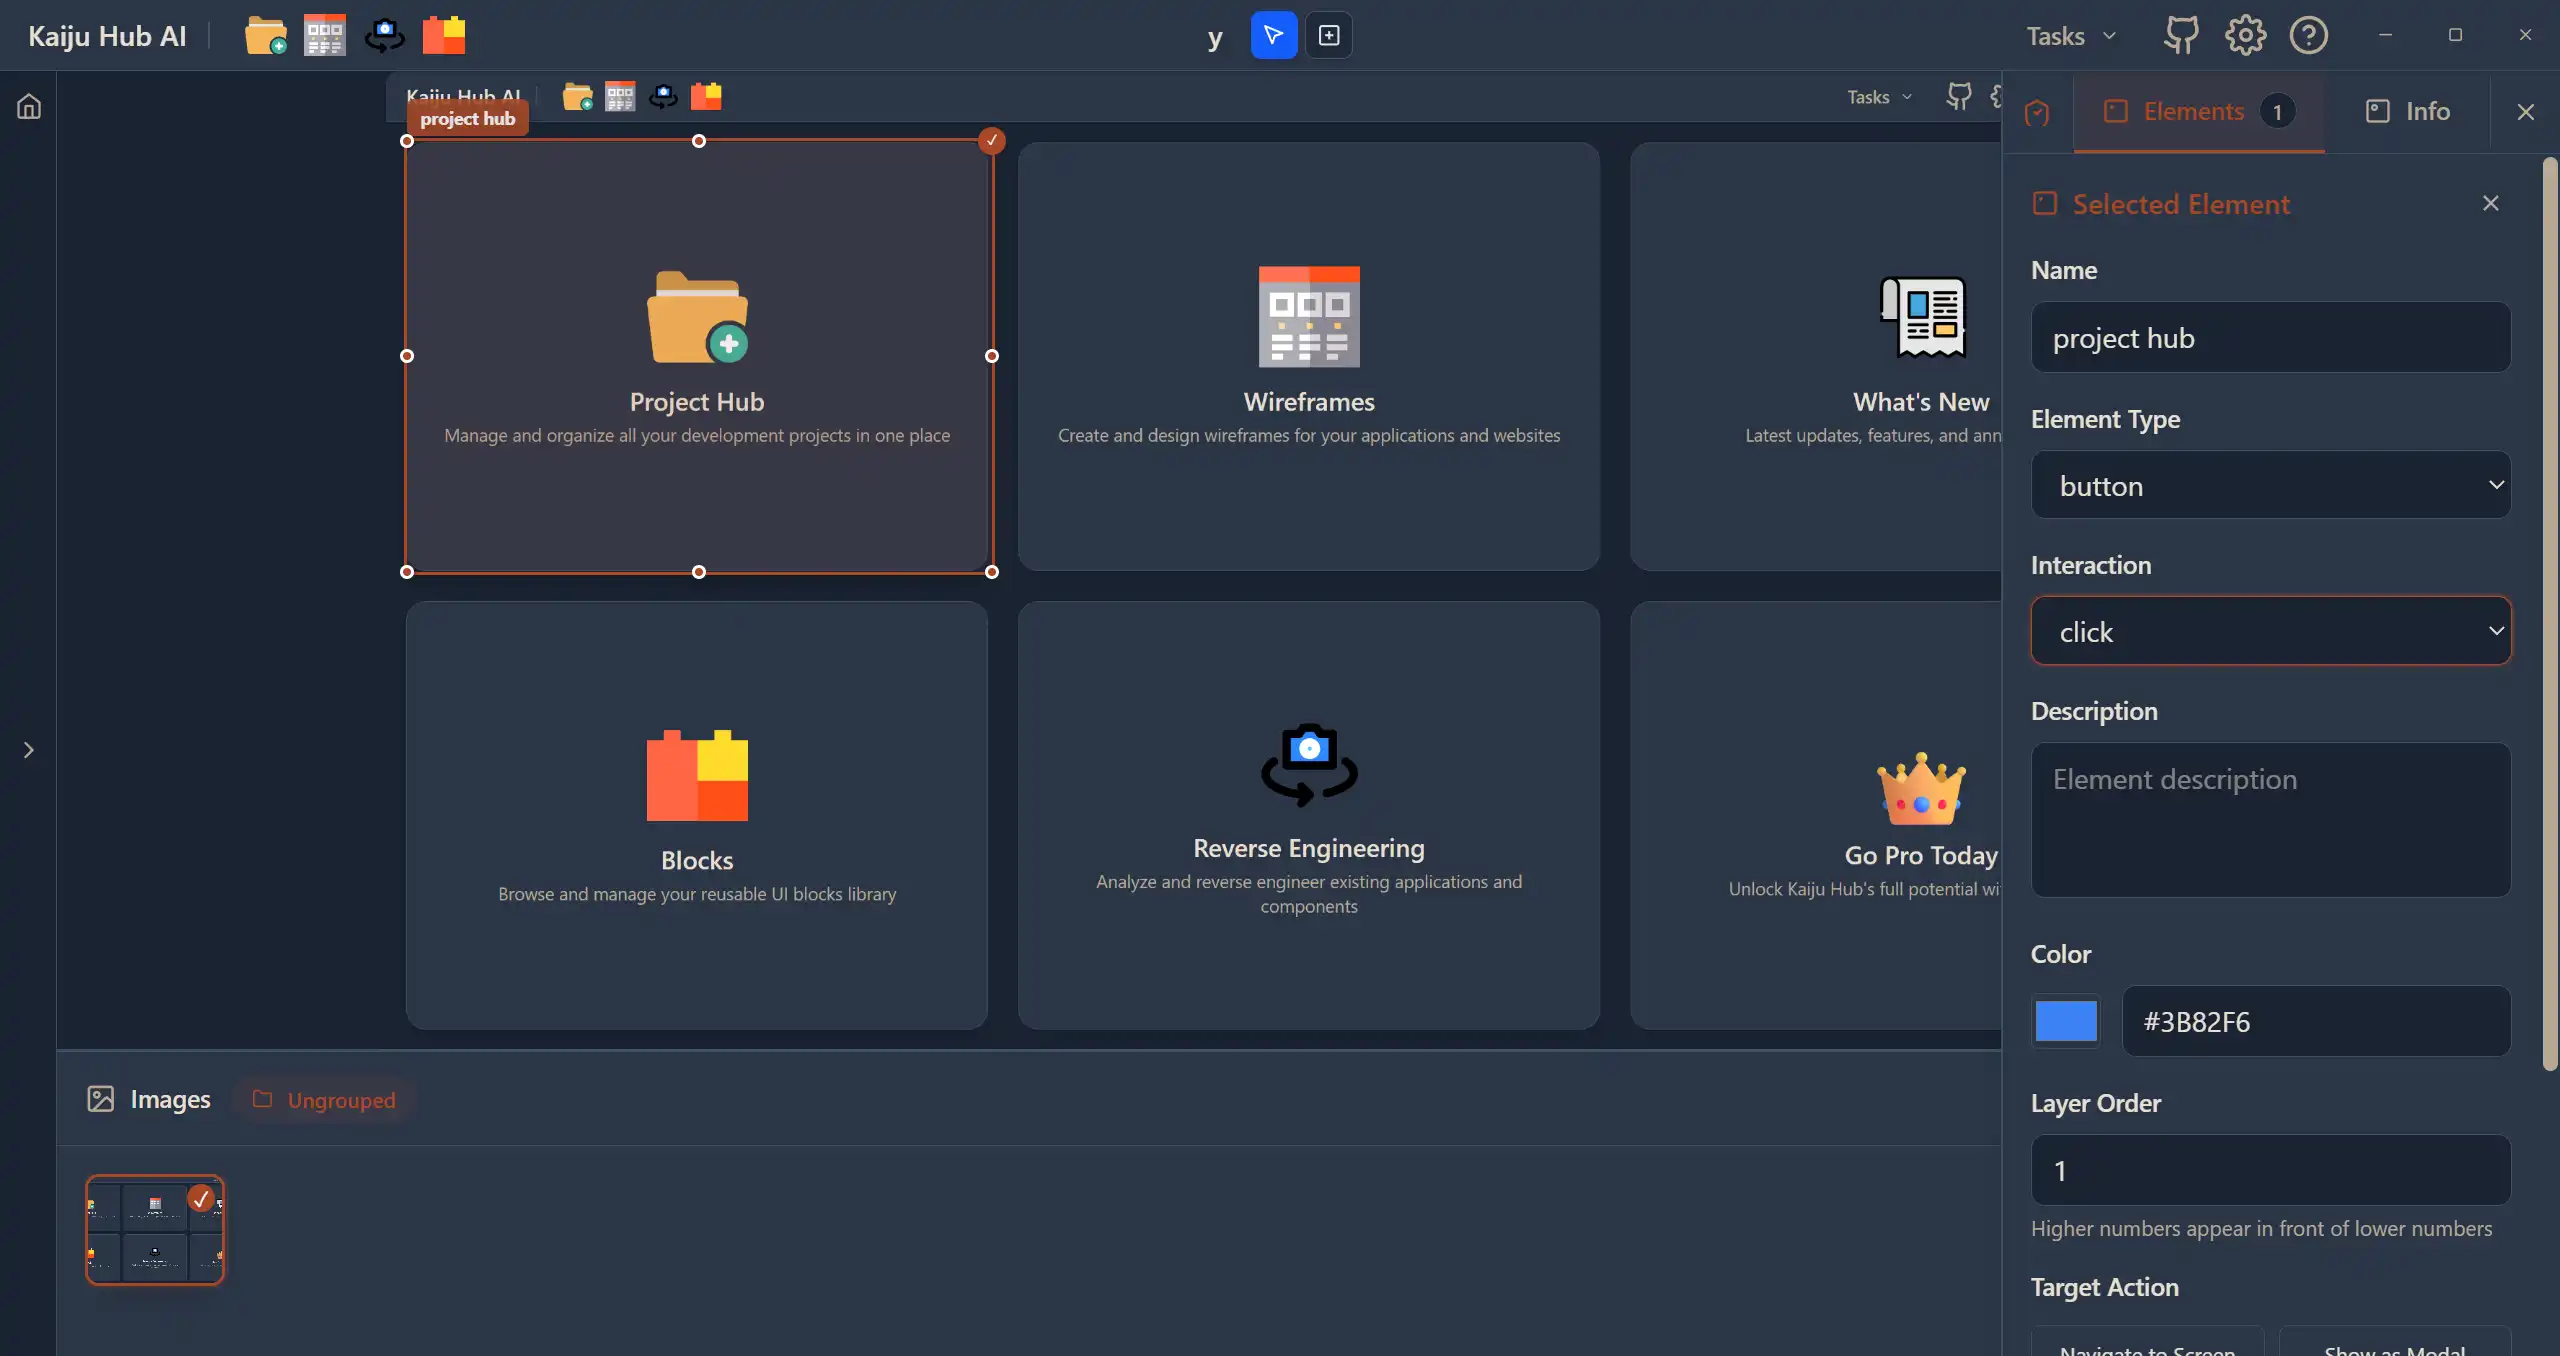Switch to the Info tab
2560x1356 pixels.
click(x=2407, y=111)
